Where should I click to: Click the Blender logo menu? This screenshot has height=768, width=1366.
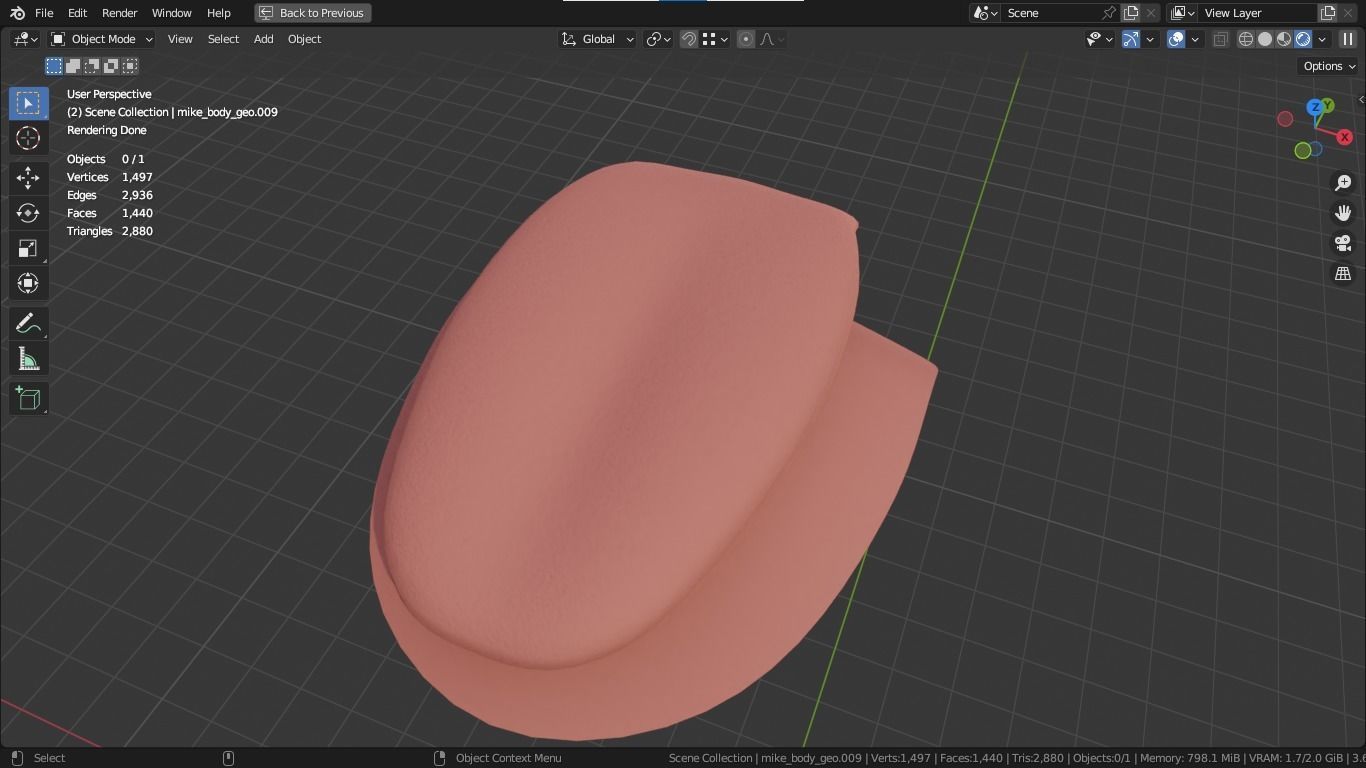point(17,13)
